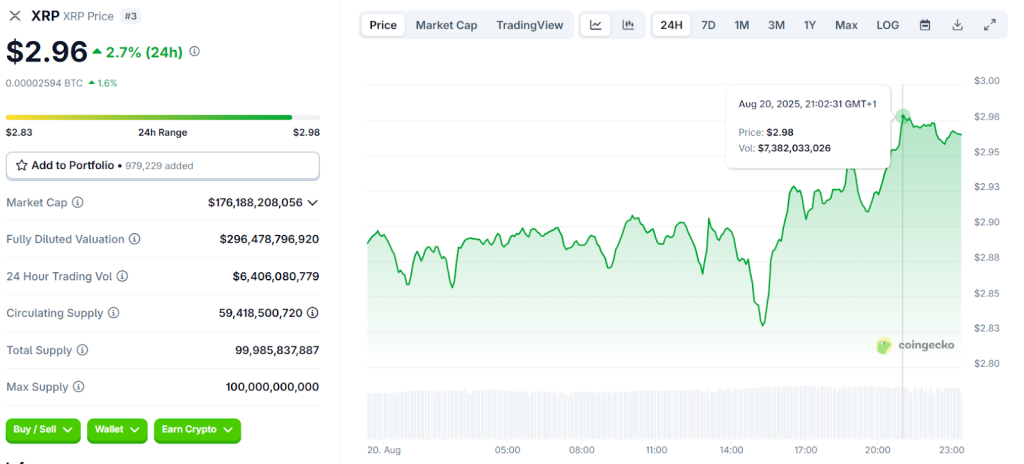Toggle LOG scale on chart
Viewport: 1024px width, 464px height.
(x=888, y=25)
